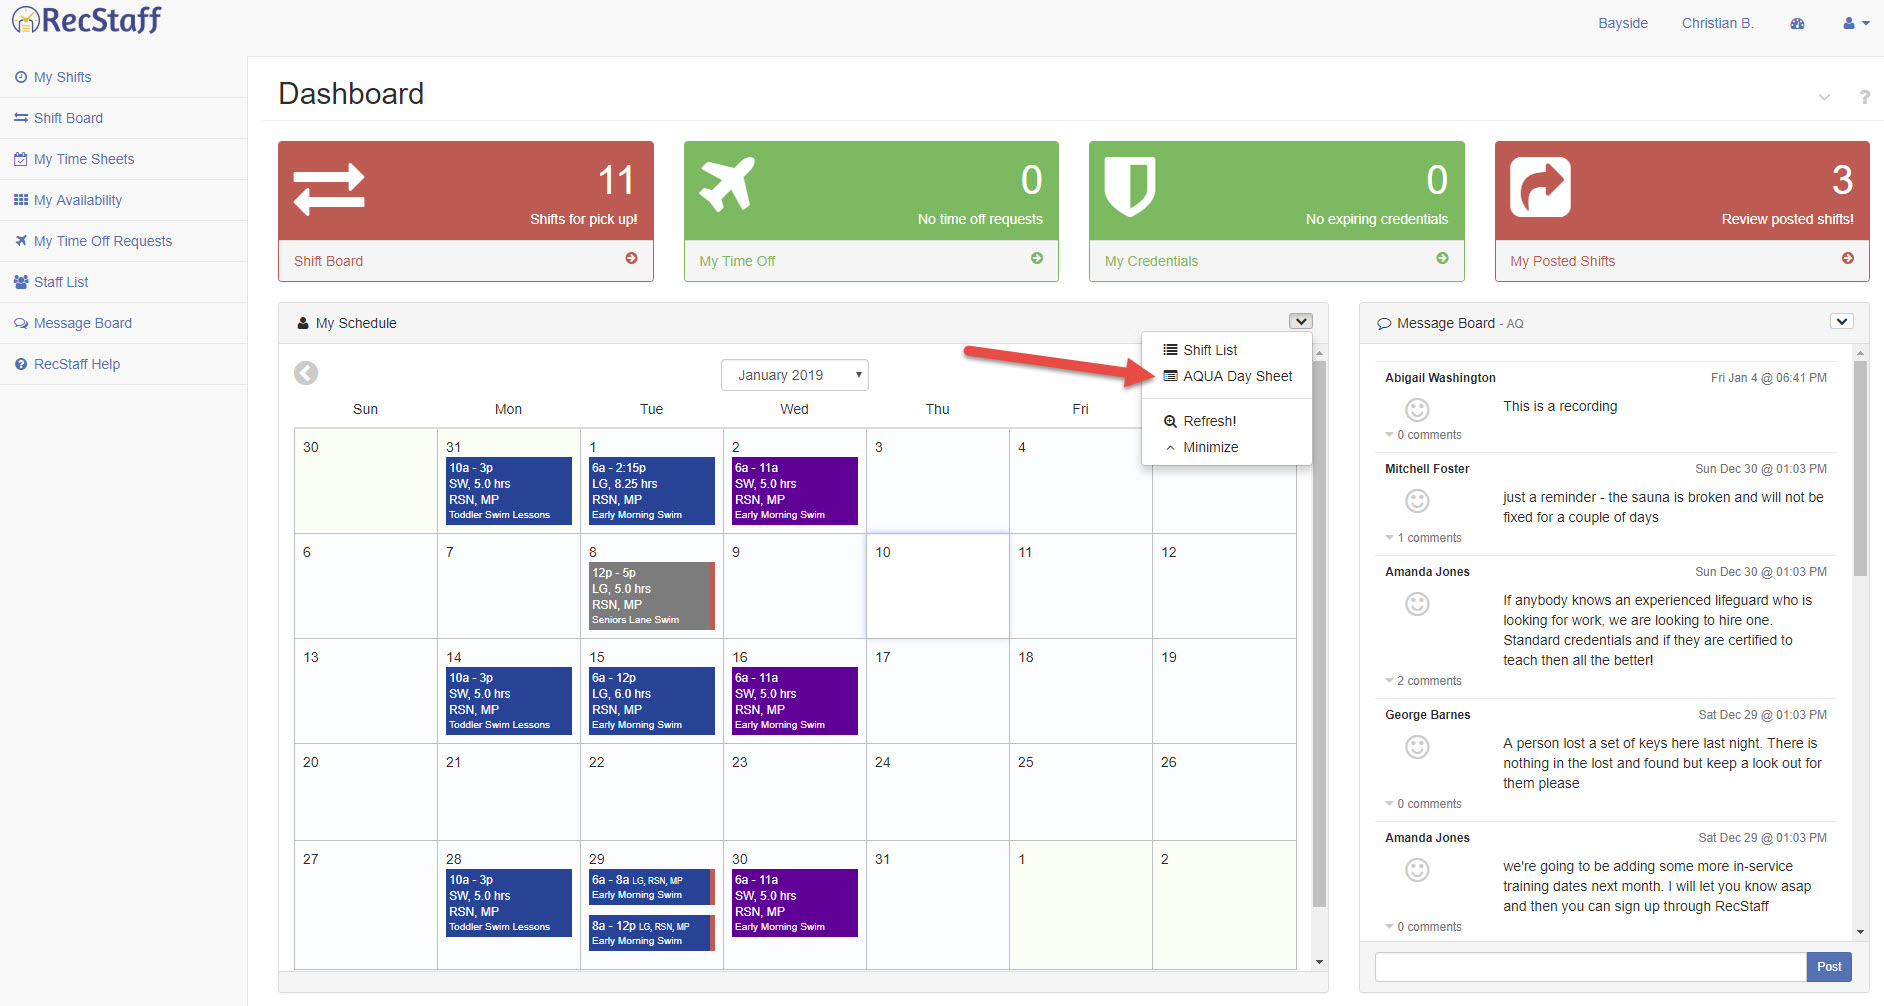Click the Shift Board card link

point(328,261)
